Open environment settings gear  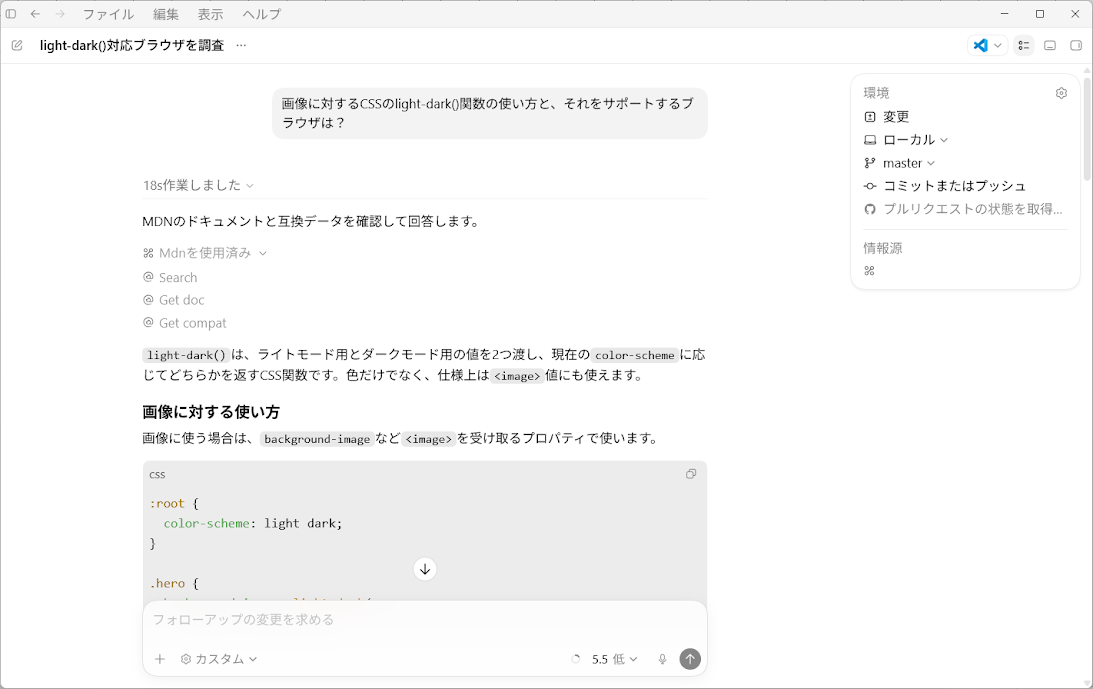tap(1061, 93)
